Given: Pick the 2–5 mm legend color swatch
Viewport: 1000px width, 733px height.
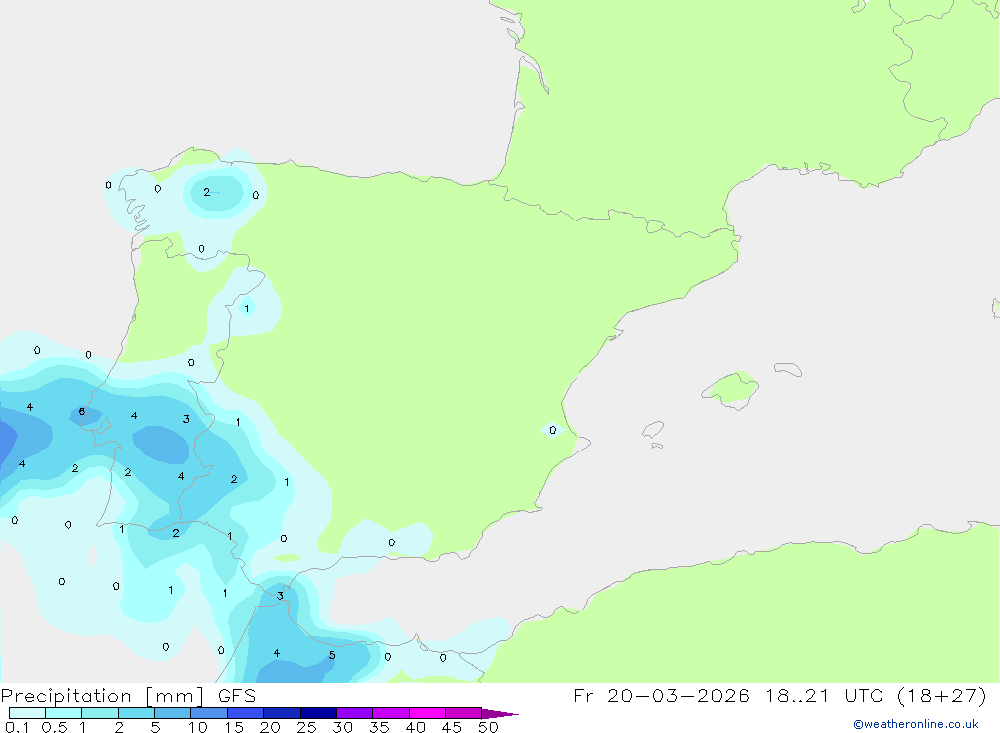Looking at the screenshot, I should 136,713.
